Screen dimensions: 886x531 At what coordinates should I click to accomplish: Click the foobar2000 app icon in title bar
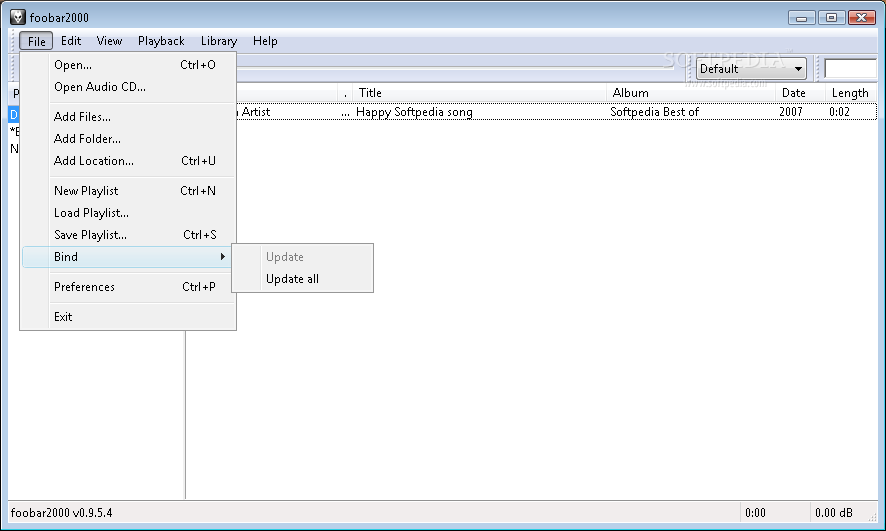[18, 17]
